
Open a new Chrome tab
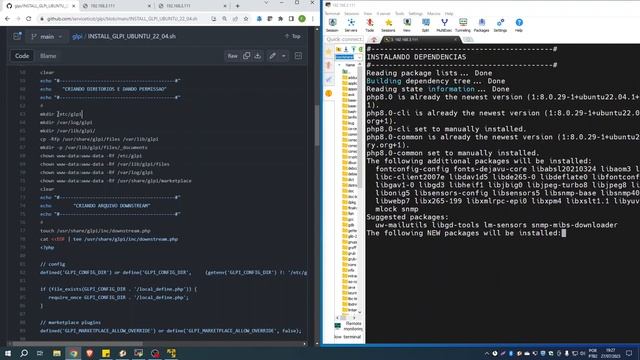(x=238, y=6)
